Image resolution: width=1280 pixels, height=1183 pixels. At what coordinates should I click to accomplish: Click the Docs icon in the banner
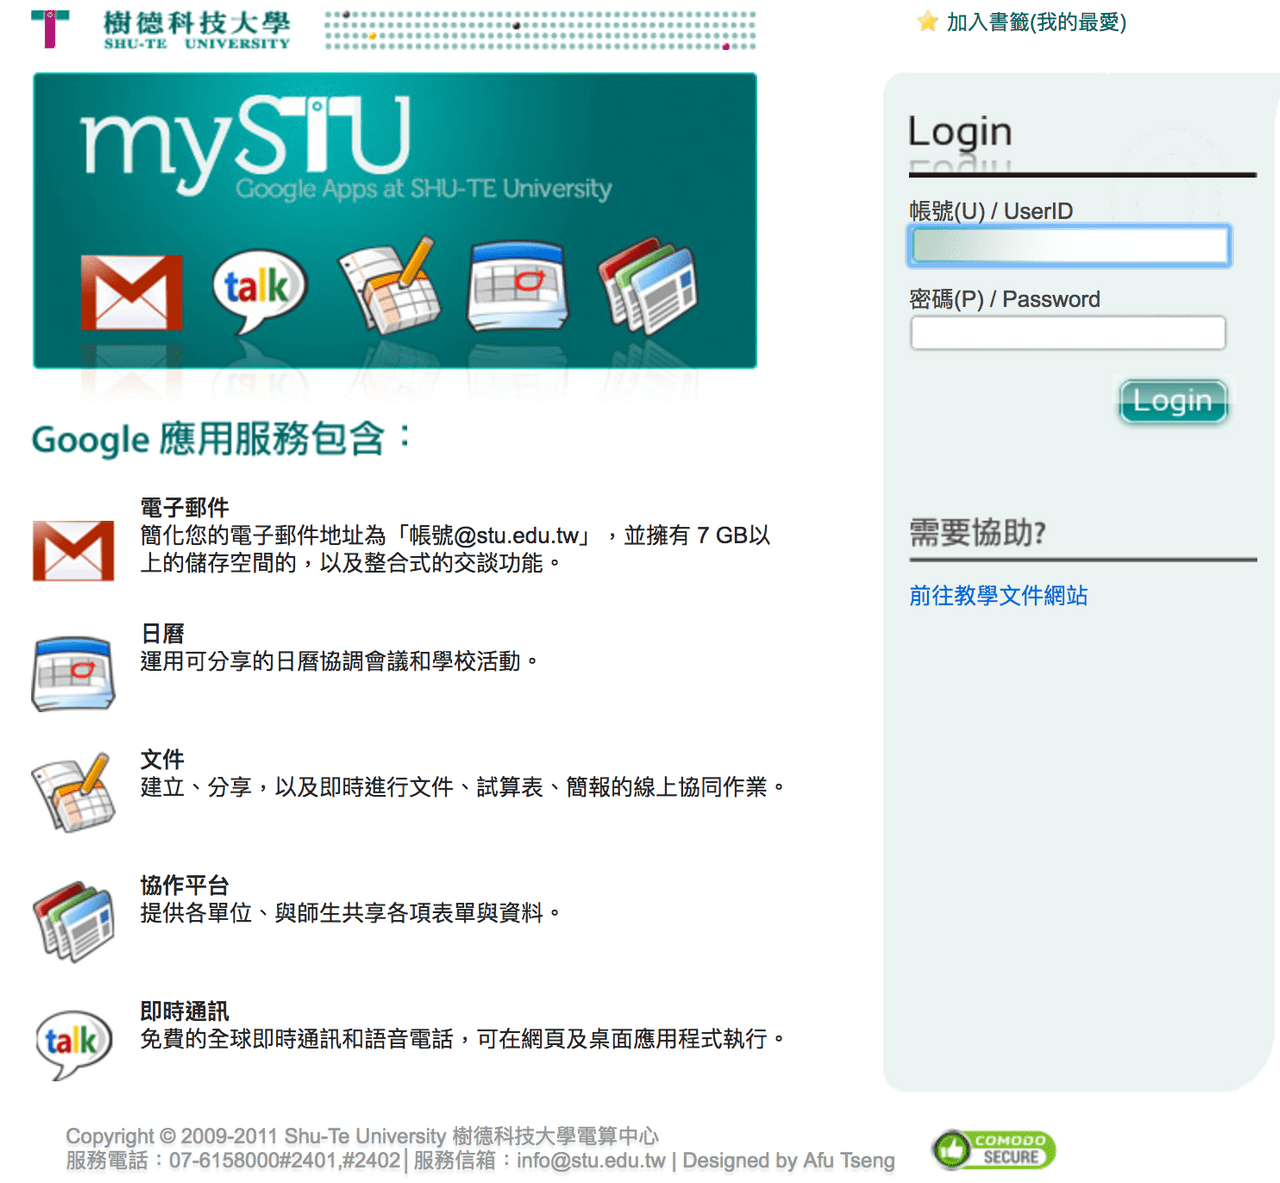click(x=389, y=285)
